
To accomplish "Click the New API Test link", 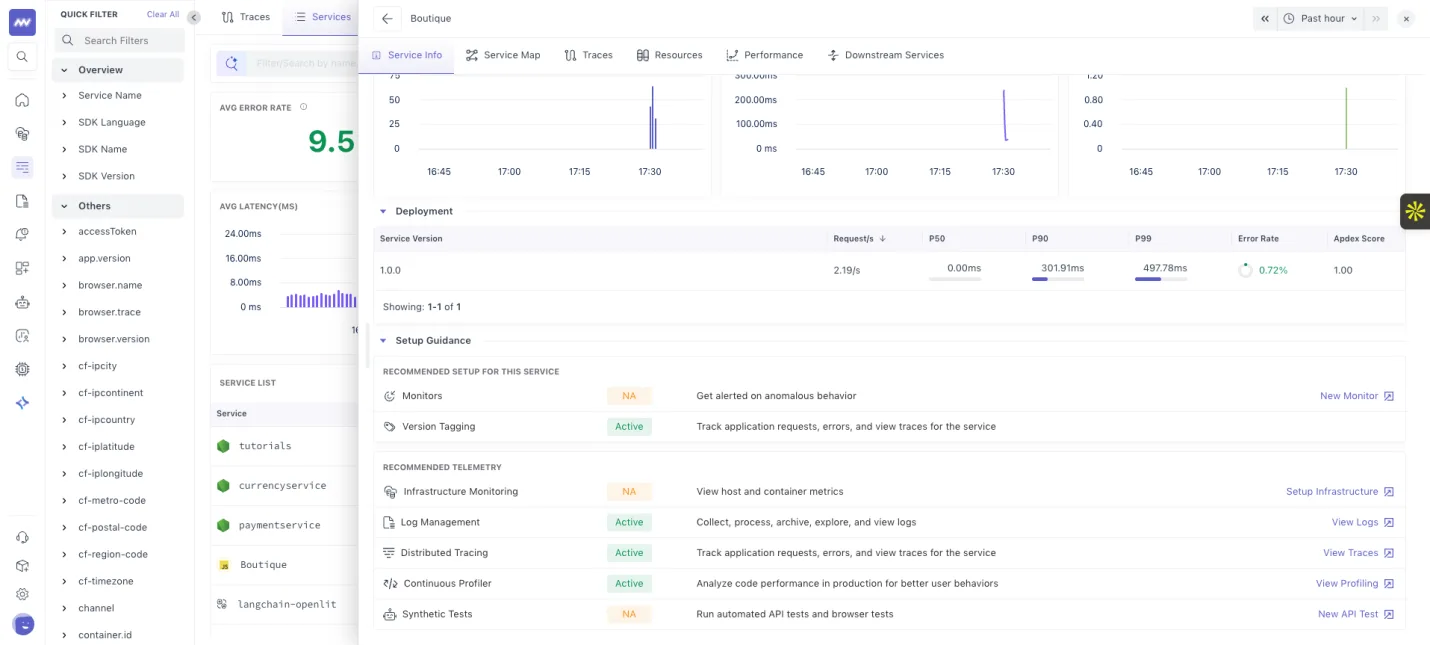I will [x=1356, y=614].
